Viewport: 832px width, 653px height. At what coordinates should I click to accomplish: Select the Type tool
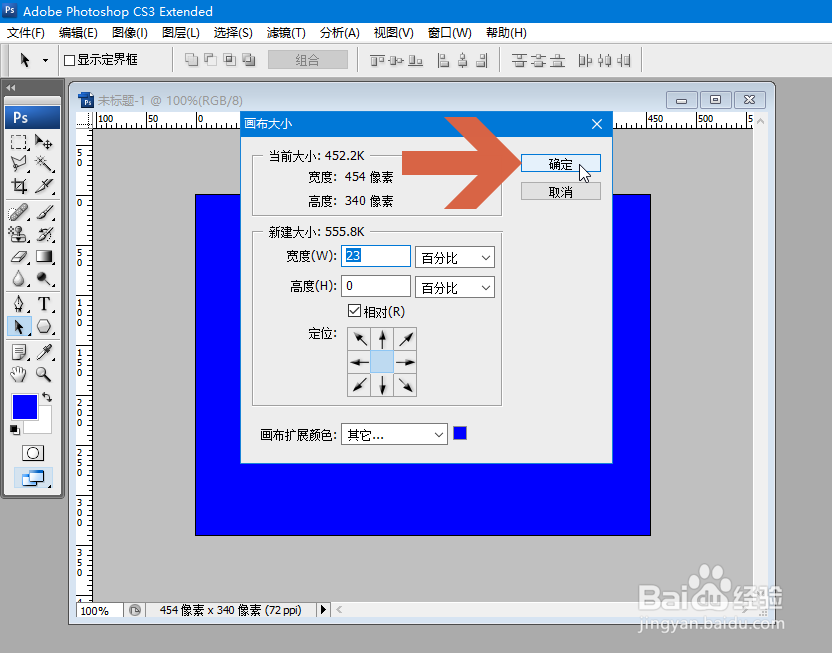tap(44, 304)
